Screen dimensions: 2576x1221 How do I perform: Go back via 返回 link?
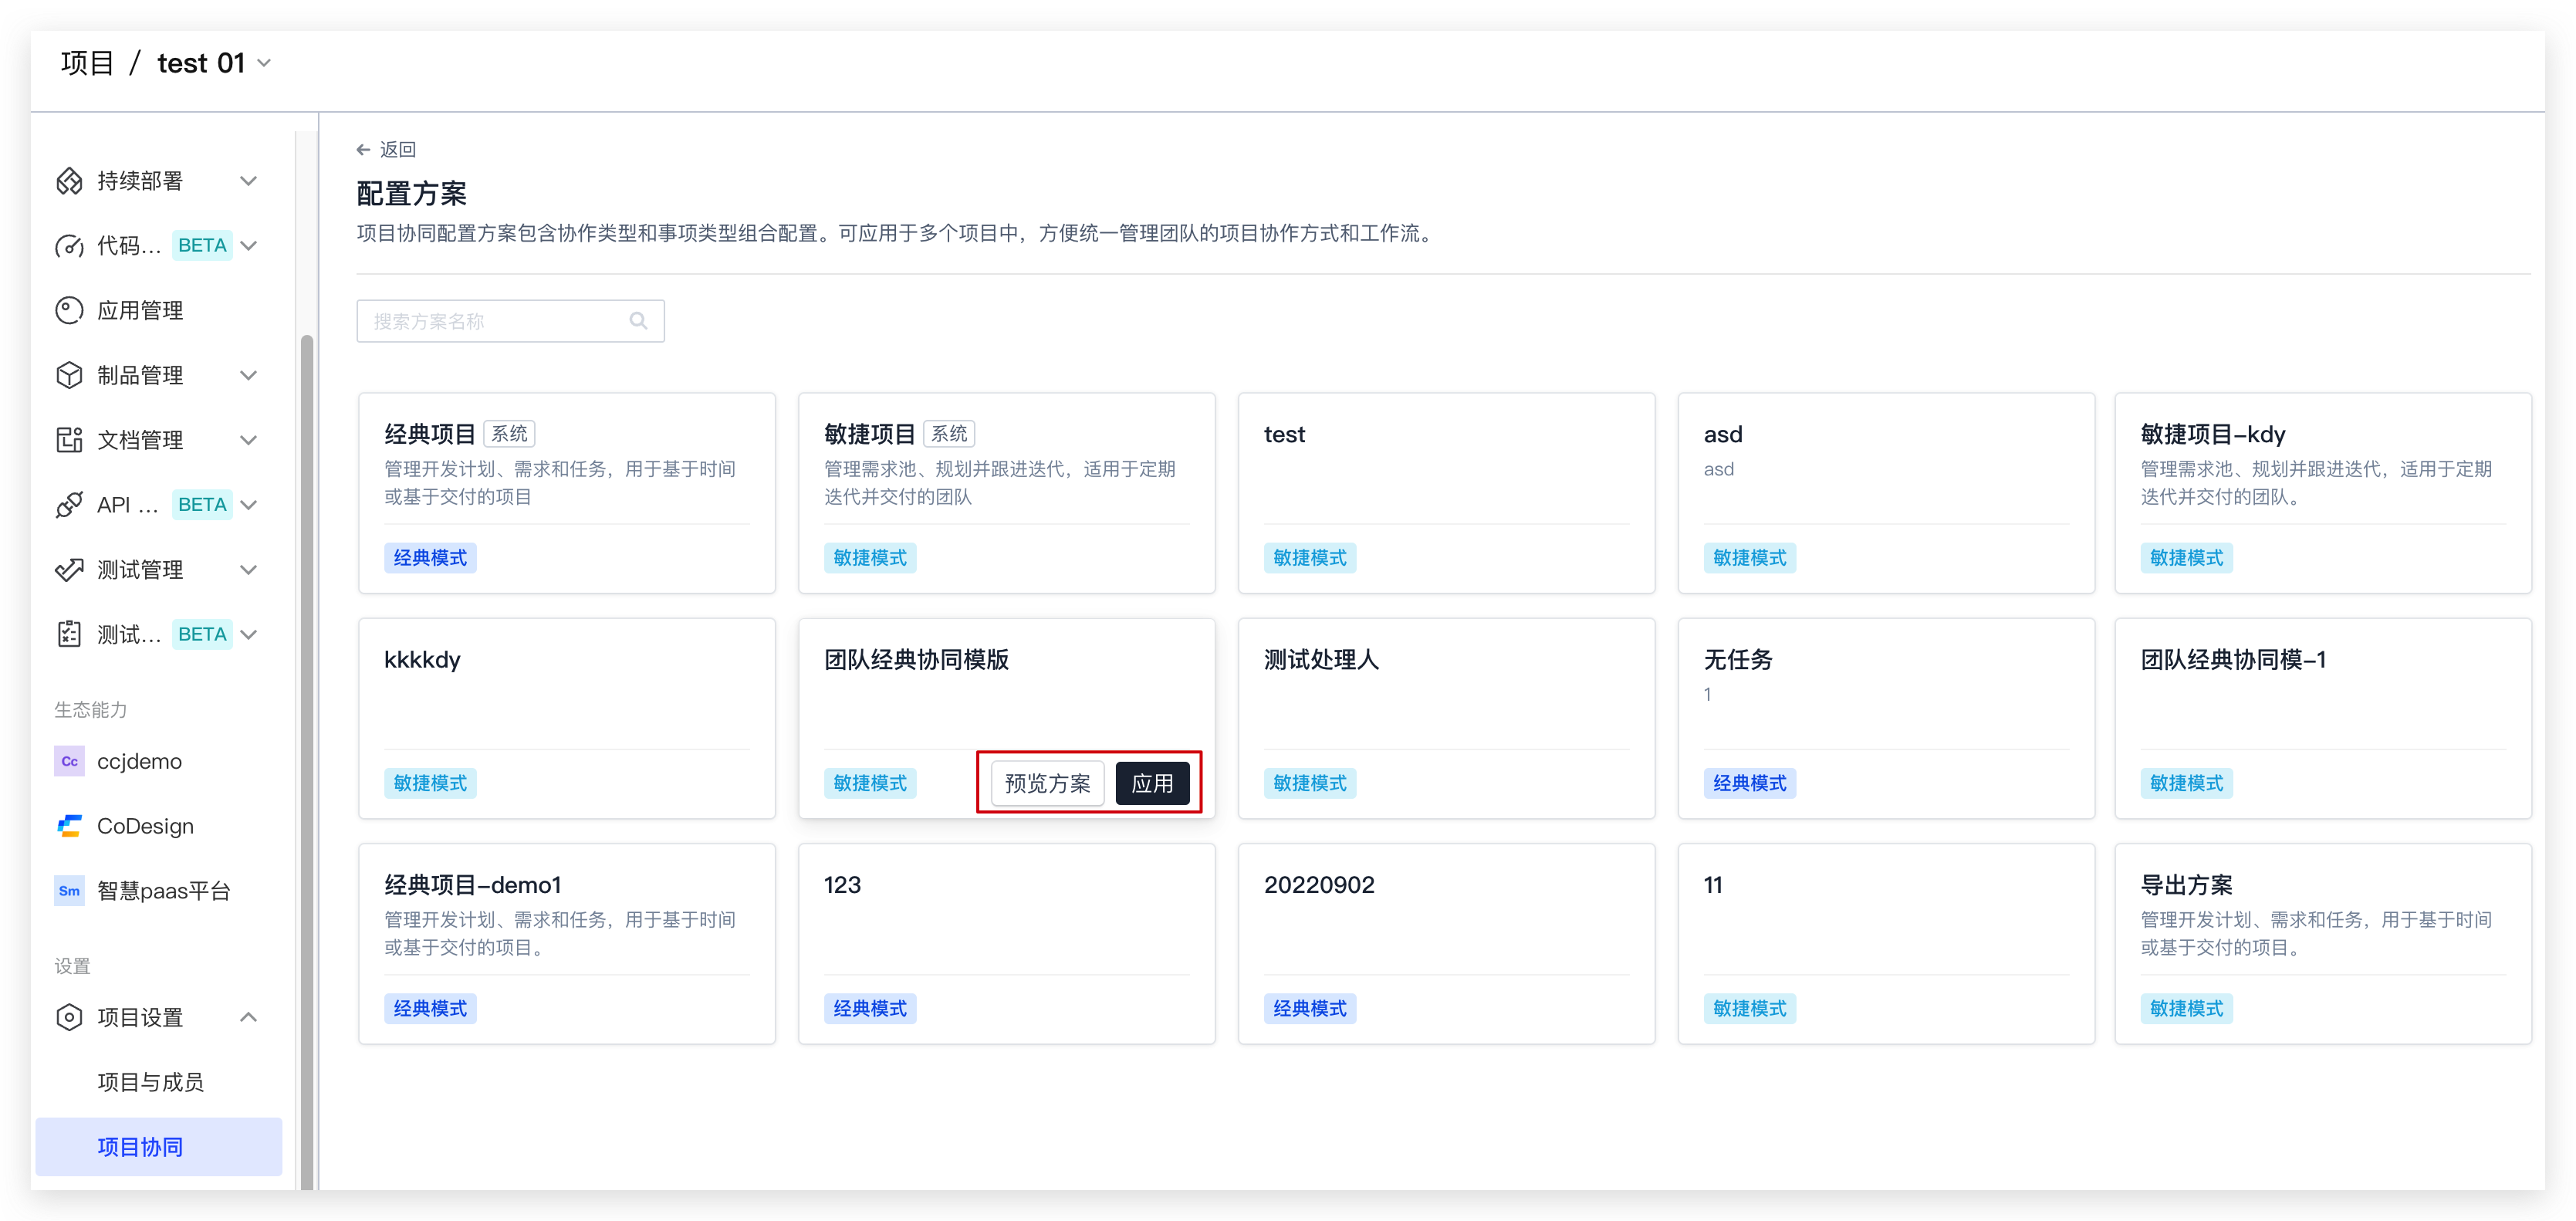(x=386, y=150)
